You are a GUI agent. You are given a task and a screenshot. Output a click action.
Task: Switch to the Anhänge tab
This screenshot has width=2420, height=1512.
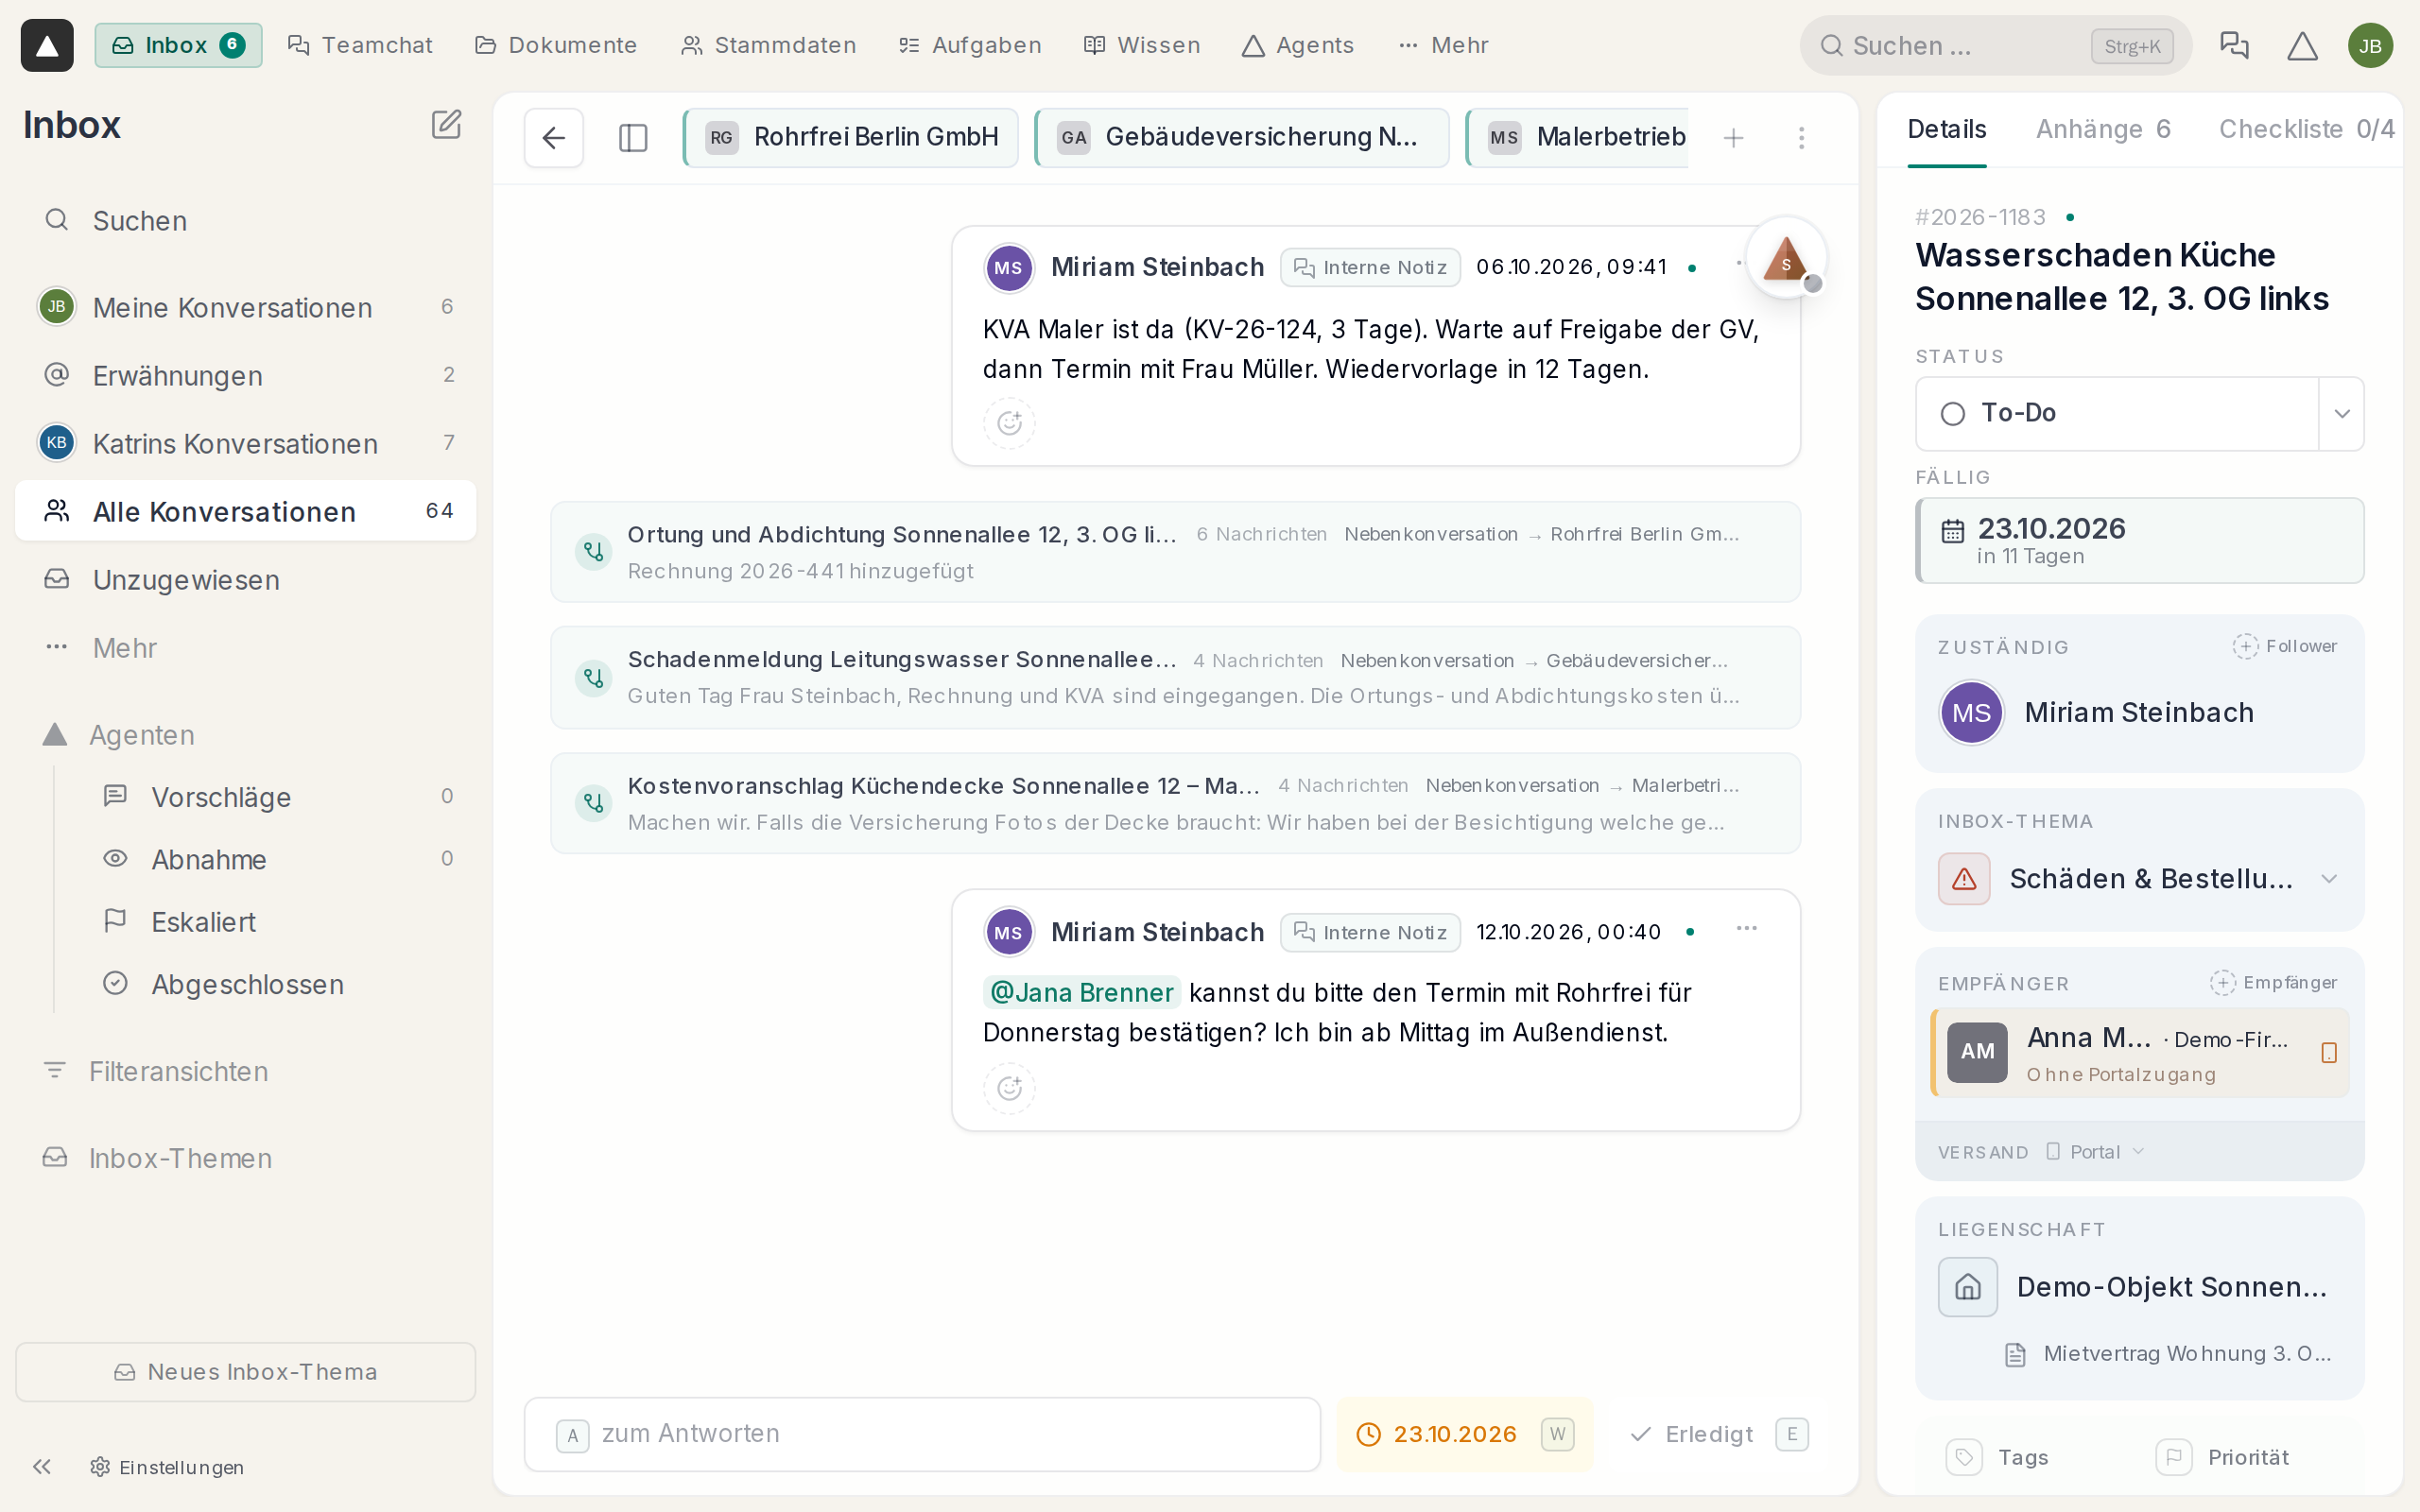(x=2103, y=129)
